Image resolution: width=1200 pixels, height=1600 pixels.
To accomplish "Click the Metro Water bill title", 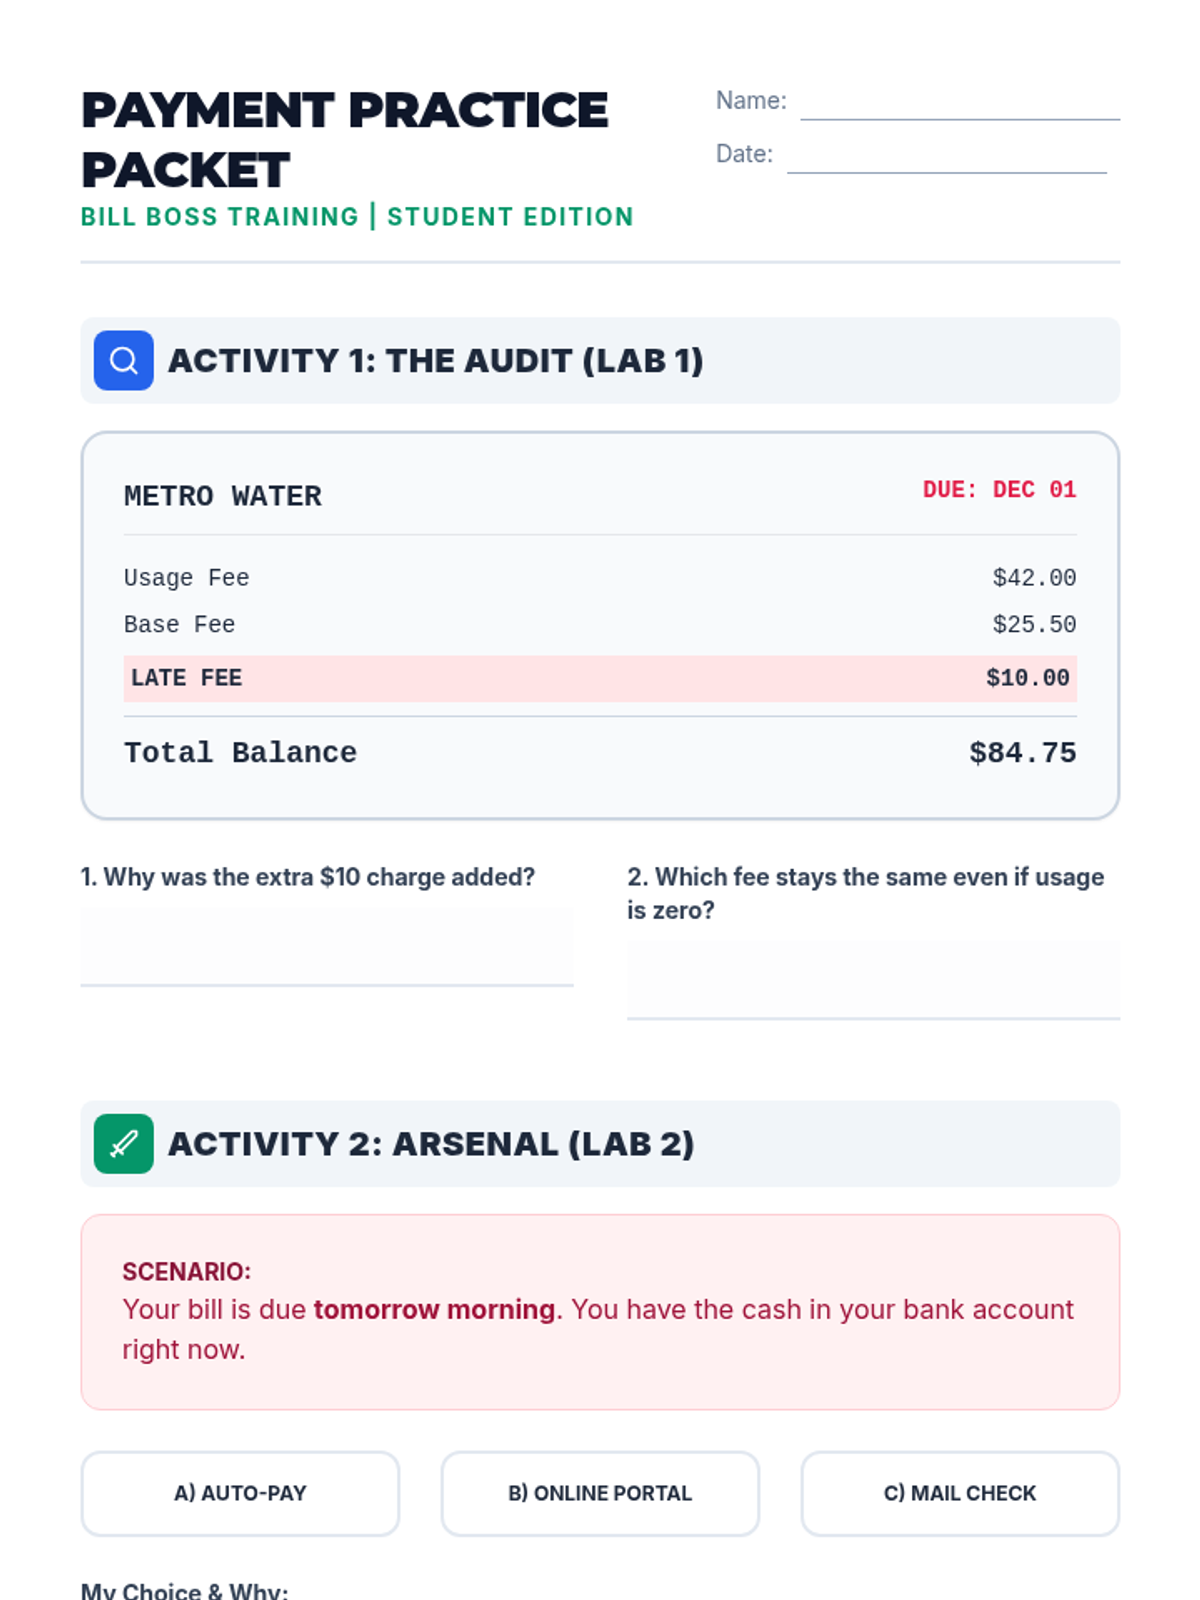I will (223, 496).
